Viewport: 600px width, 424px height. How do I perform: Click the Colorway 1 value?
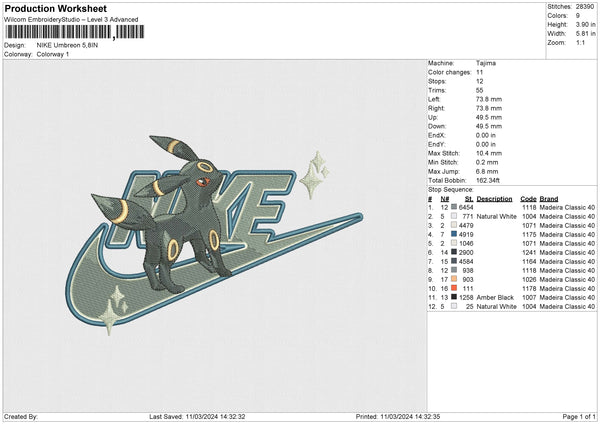53,54
